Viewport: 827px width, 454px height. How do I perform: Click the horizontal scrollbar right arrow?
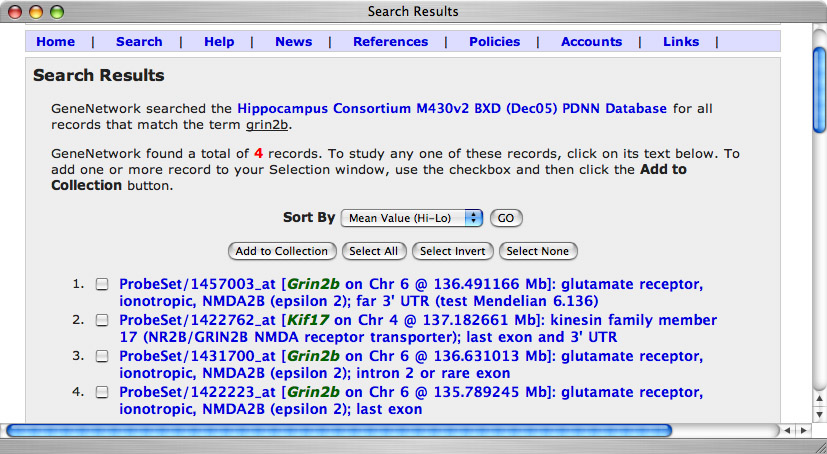802,431
